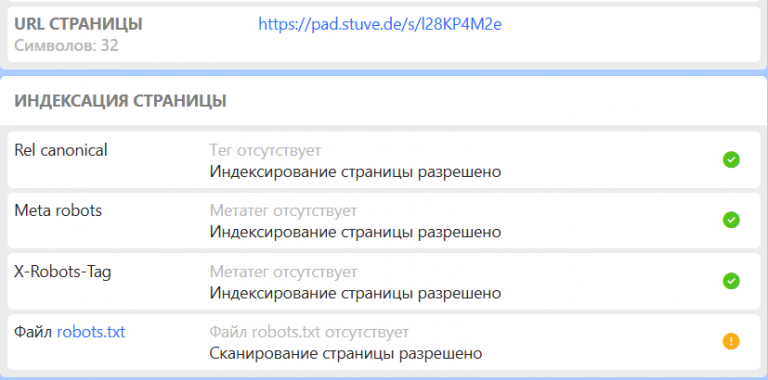
Task: Select the 'Rel canonical' label
Action: 61,150
